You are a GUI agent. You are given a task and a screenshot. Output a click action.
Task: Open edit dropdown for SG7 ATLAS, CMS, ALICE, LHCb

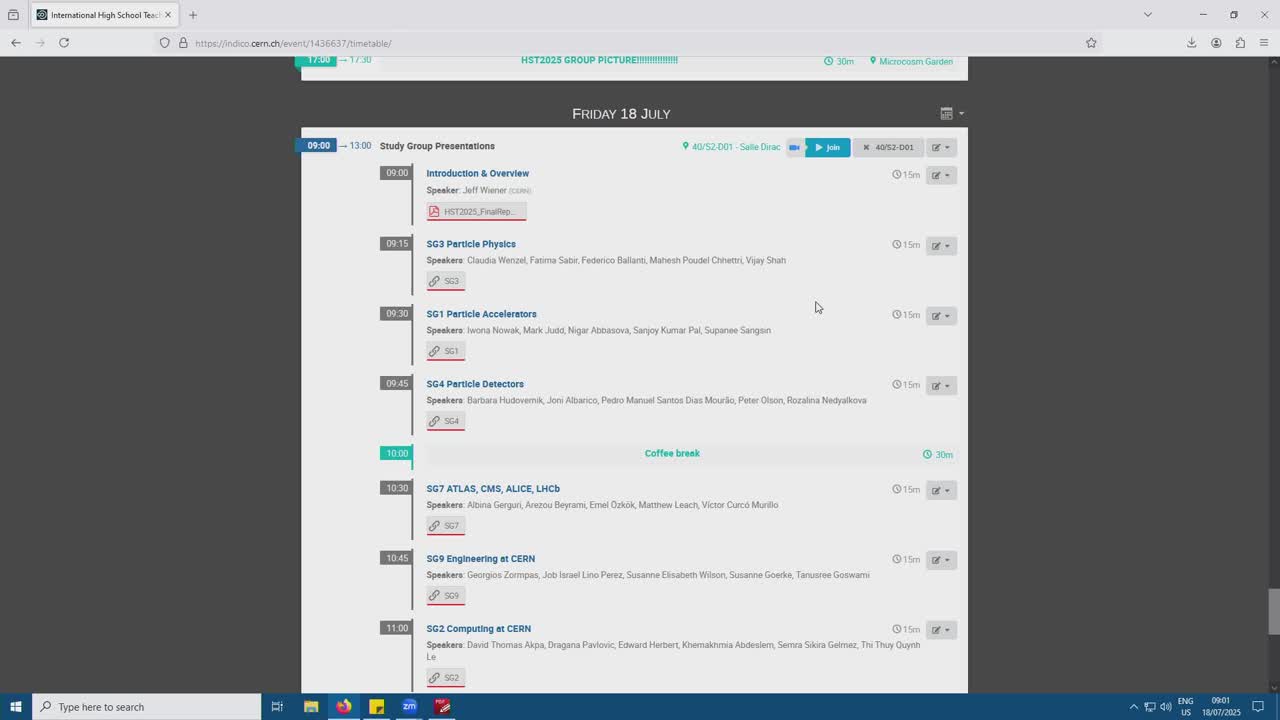[941, 490]
